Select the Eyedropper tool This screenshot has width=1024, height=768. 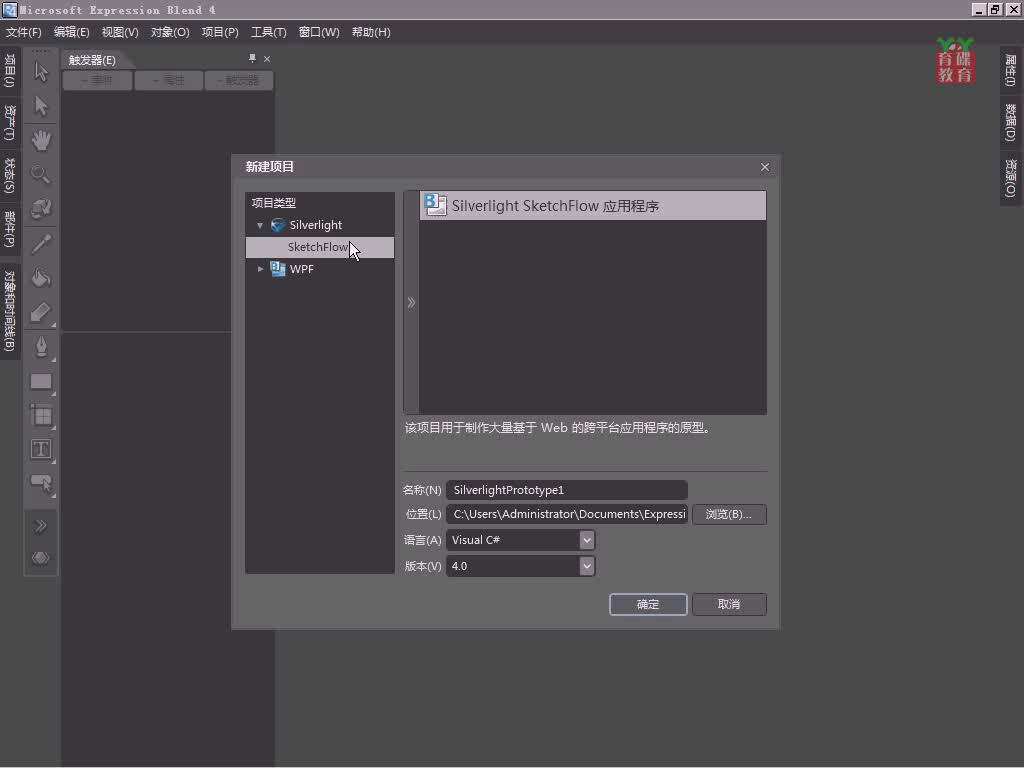click(41, 244)
